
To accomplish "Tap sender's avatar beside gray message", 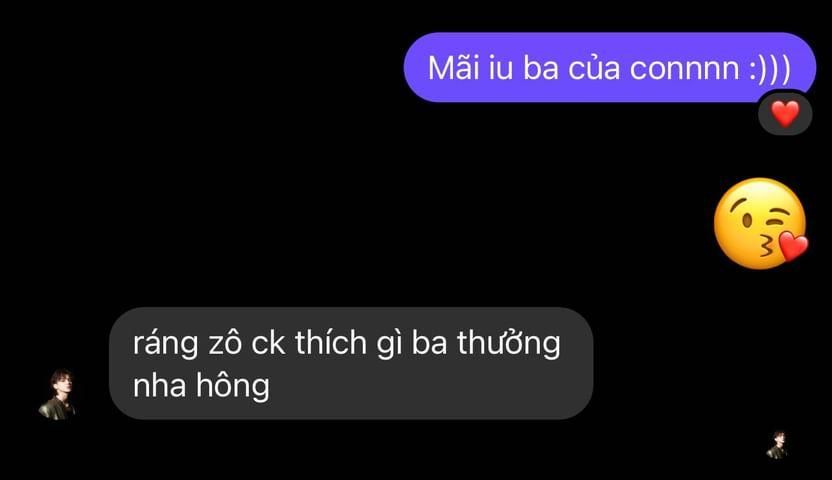I will [58, 395].
